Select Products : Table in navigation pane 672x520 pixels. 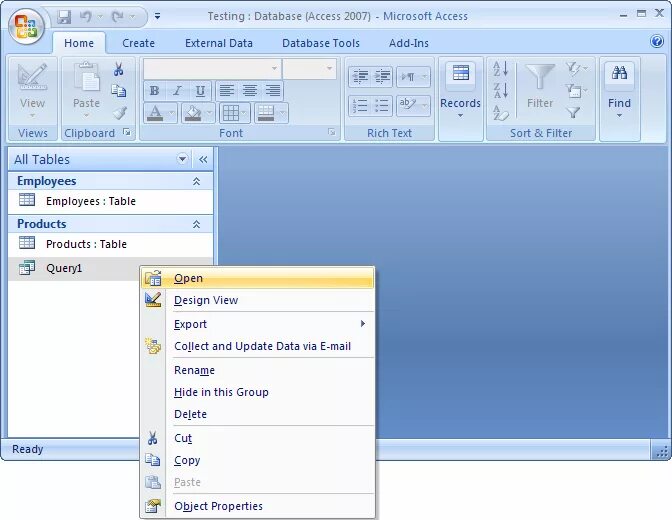tap(111, 244)
